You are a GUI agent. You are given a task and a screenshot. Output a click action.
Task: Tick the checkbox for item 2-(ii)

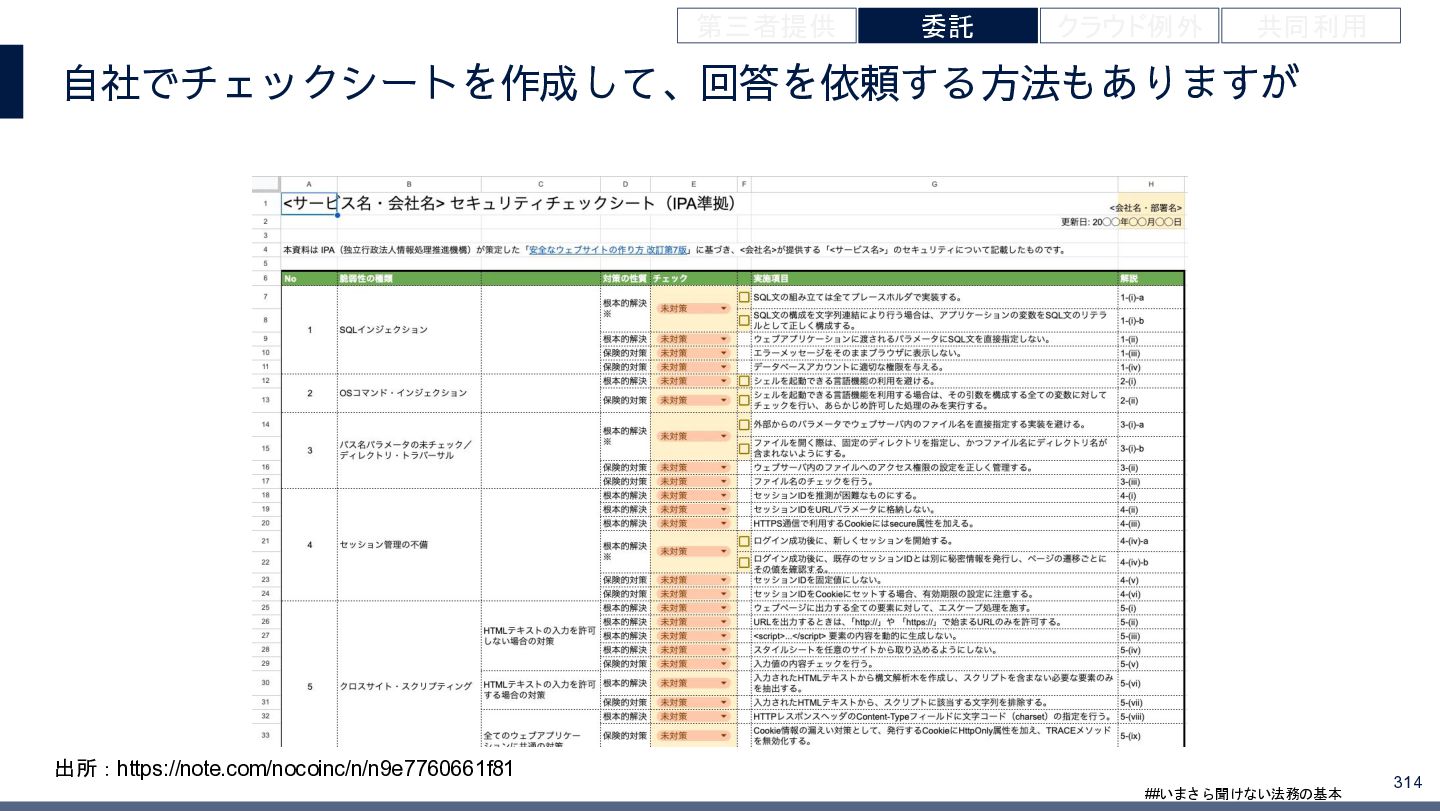tap(744, 400)
